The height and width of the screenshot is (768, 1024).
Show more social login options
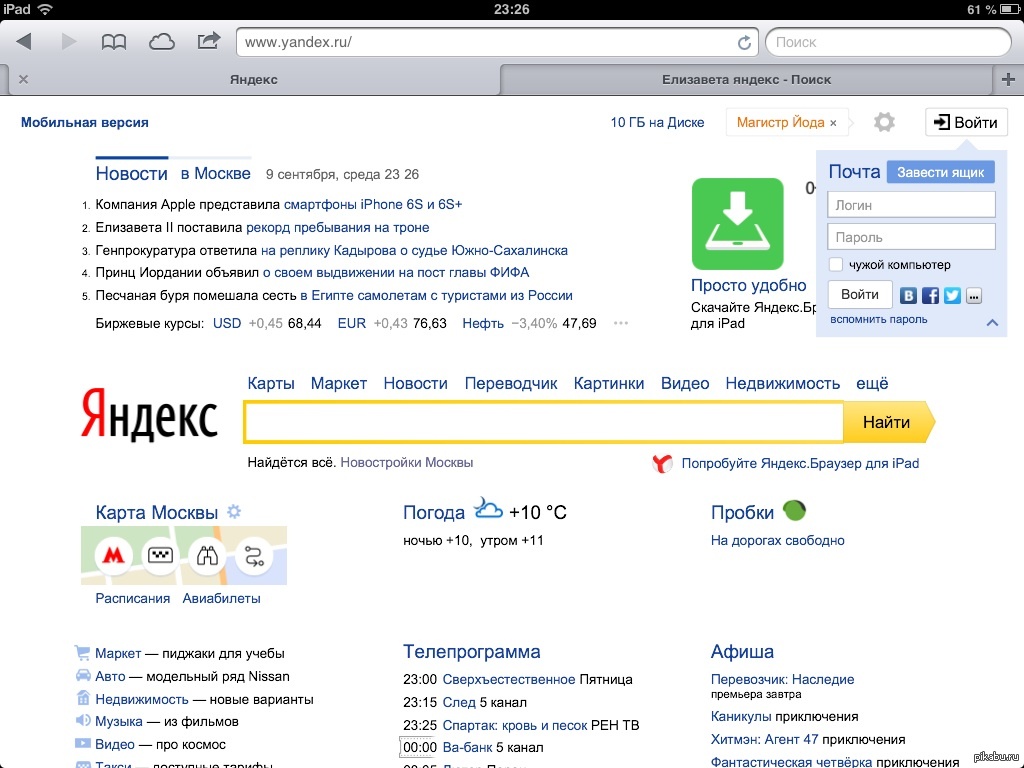974,296
